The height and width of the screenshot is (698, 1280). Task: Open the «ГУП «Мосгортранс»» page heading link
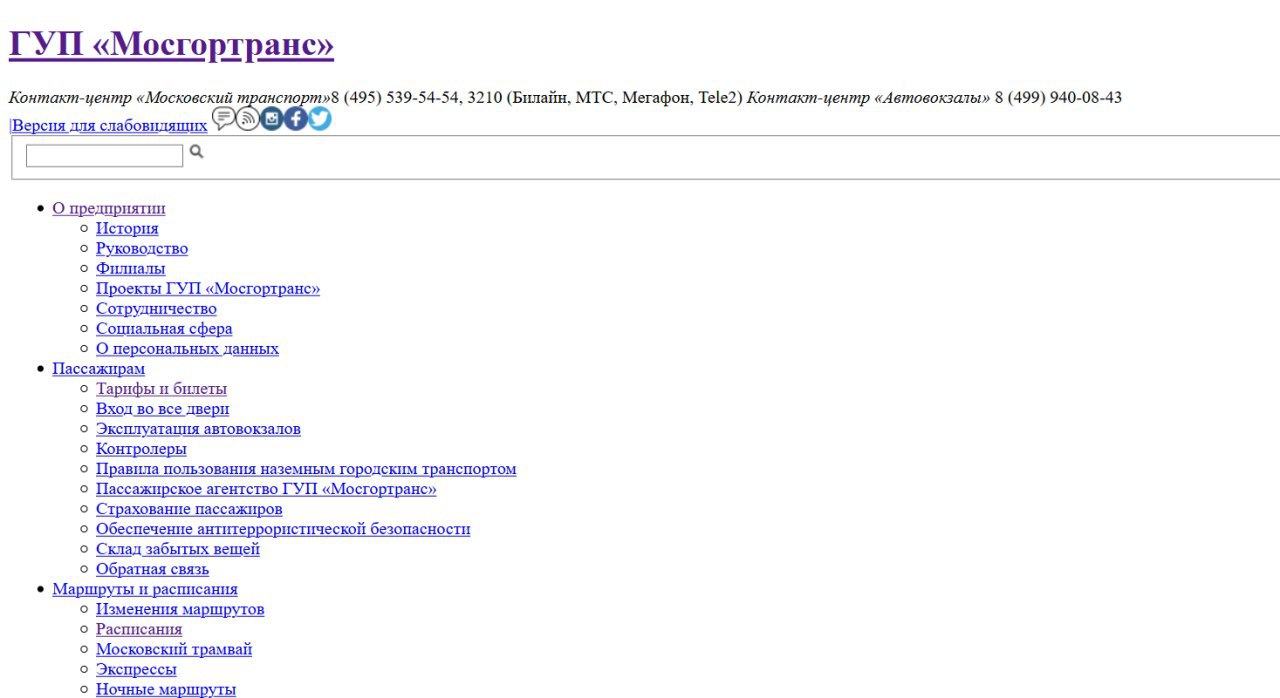(171, 44)
